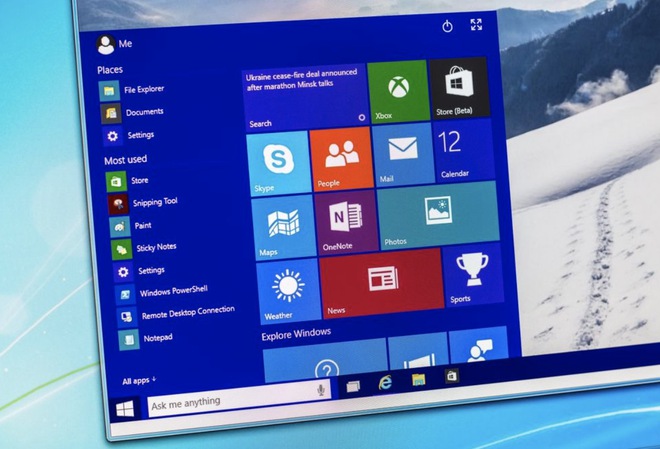660x449 pixels.
Task: Click the 'Most used' heading text
Action: coord(125,160)
